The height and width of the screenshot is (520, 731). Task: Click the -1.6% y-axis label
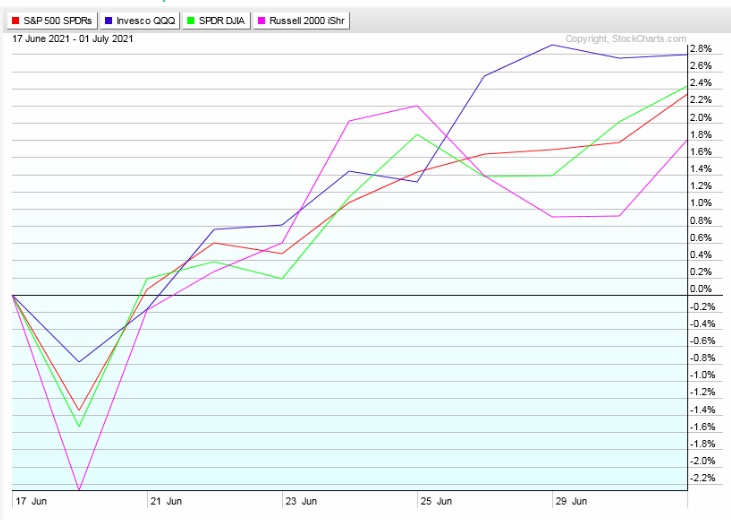pos(703,427)
